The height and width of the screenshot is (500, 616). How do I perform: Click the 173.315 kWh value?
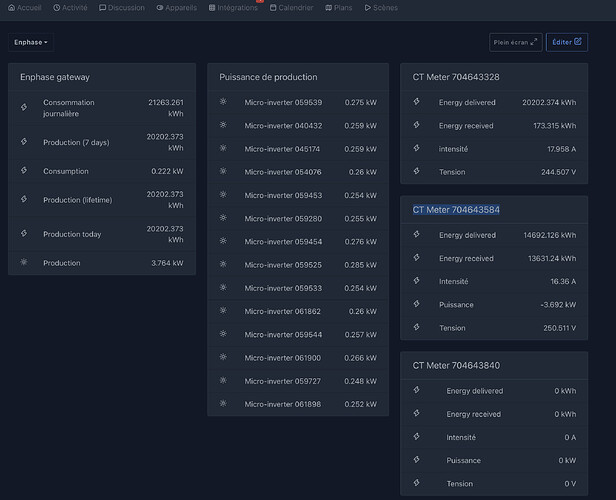[554, 126]
